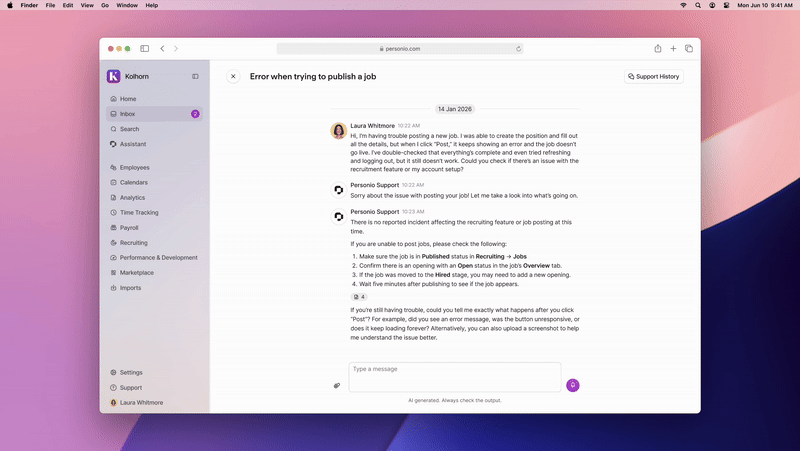The height and width of the screenshot is (451, 800).
Task: Open the Assistant from the sidebar
Action: [133, 144]
